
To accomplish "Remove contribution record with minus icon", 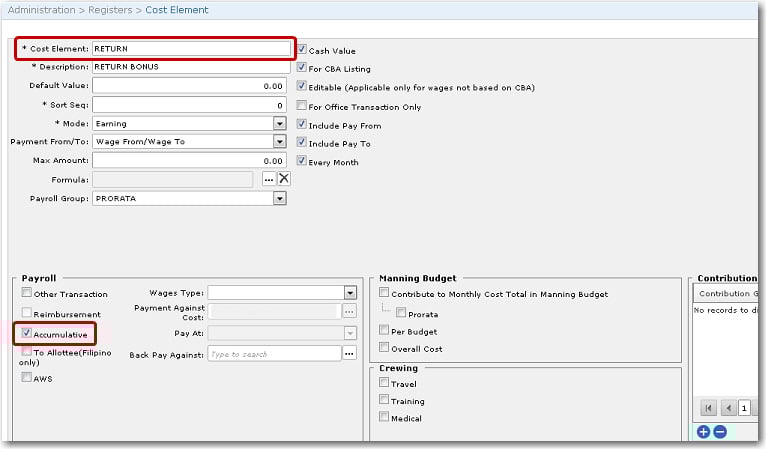I will point(719,431).
